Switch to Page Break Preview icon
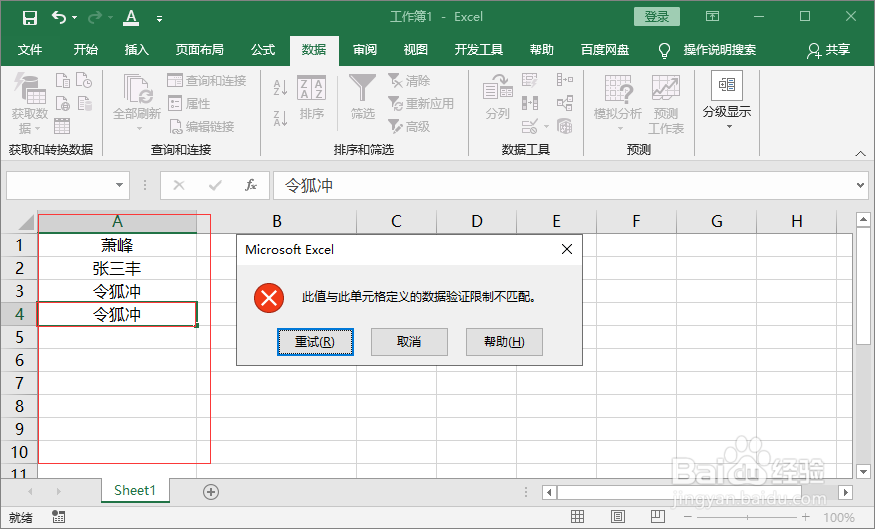 click(658, 517)
